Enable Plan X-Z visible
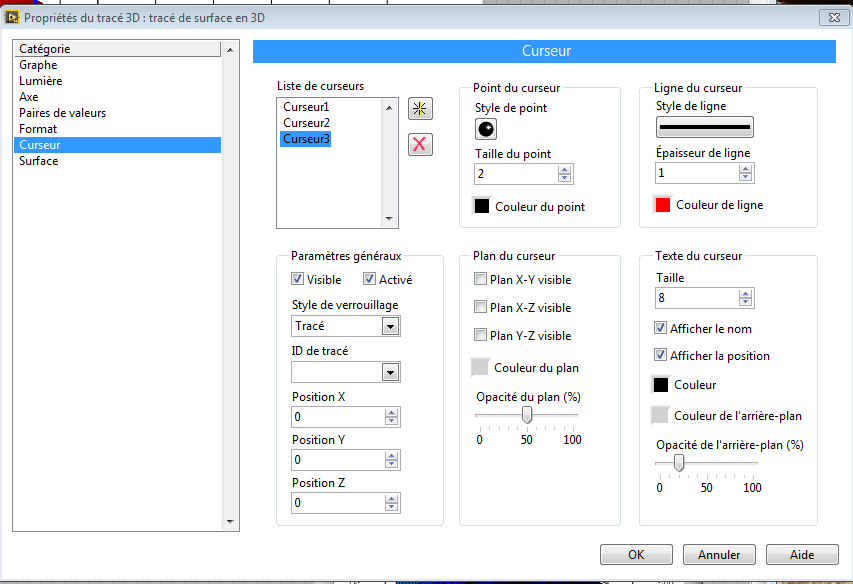Image resolution: width=853 pixels, height=584 pixels. (480, 307)
